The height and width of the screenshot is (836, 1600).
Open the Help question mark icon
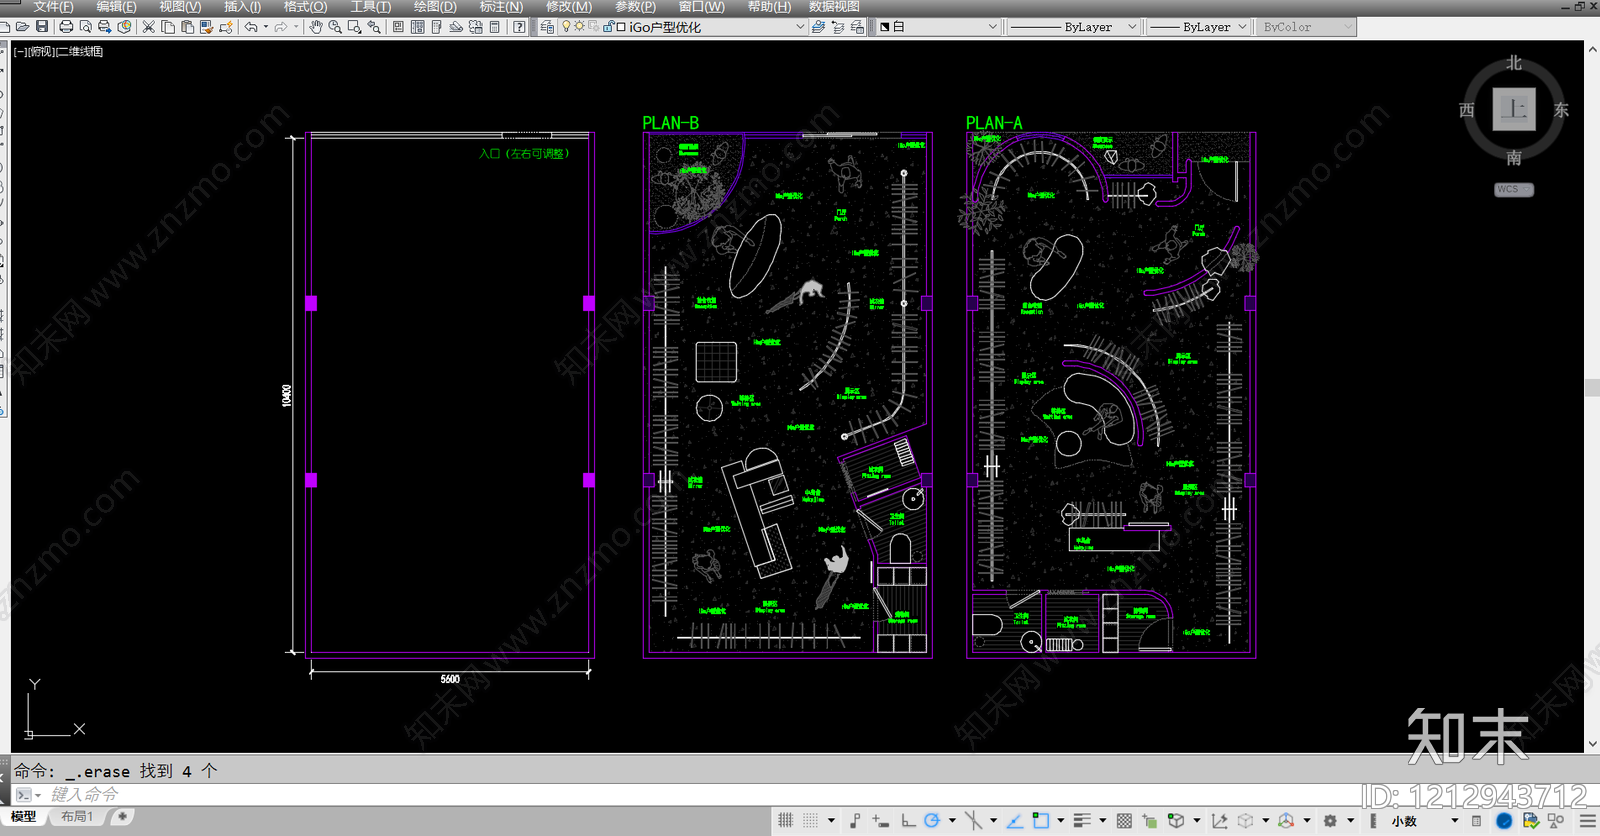tap(519, 27)
